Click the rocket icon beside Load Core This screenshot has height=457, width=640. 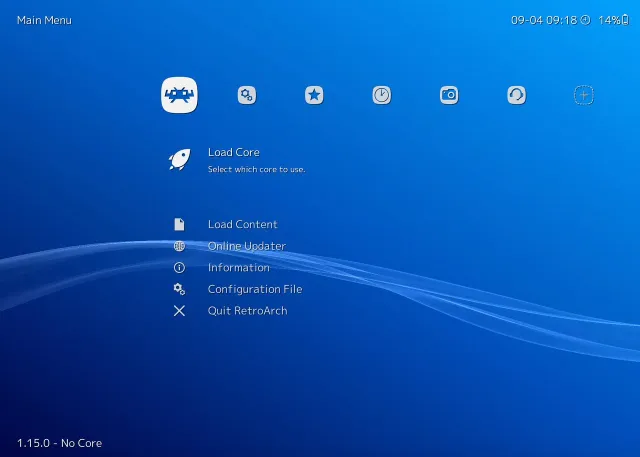pyautogui.click(x=180, y=159)
